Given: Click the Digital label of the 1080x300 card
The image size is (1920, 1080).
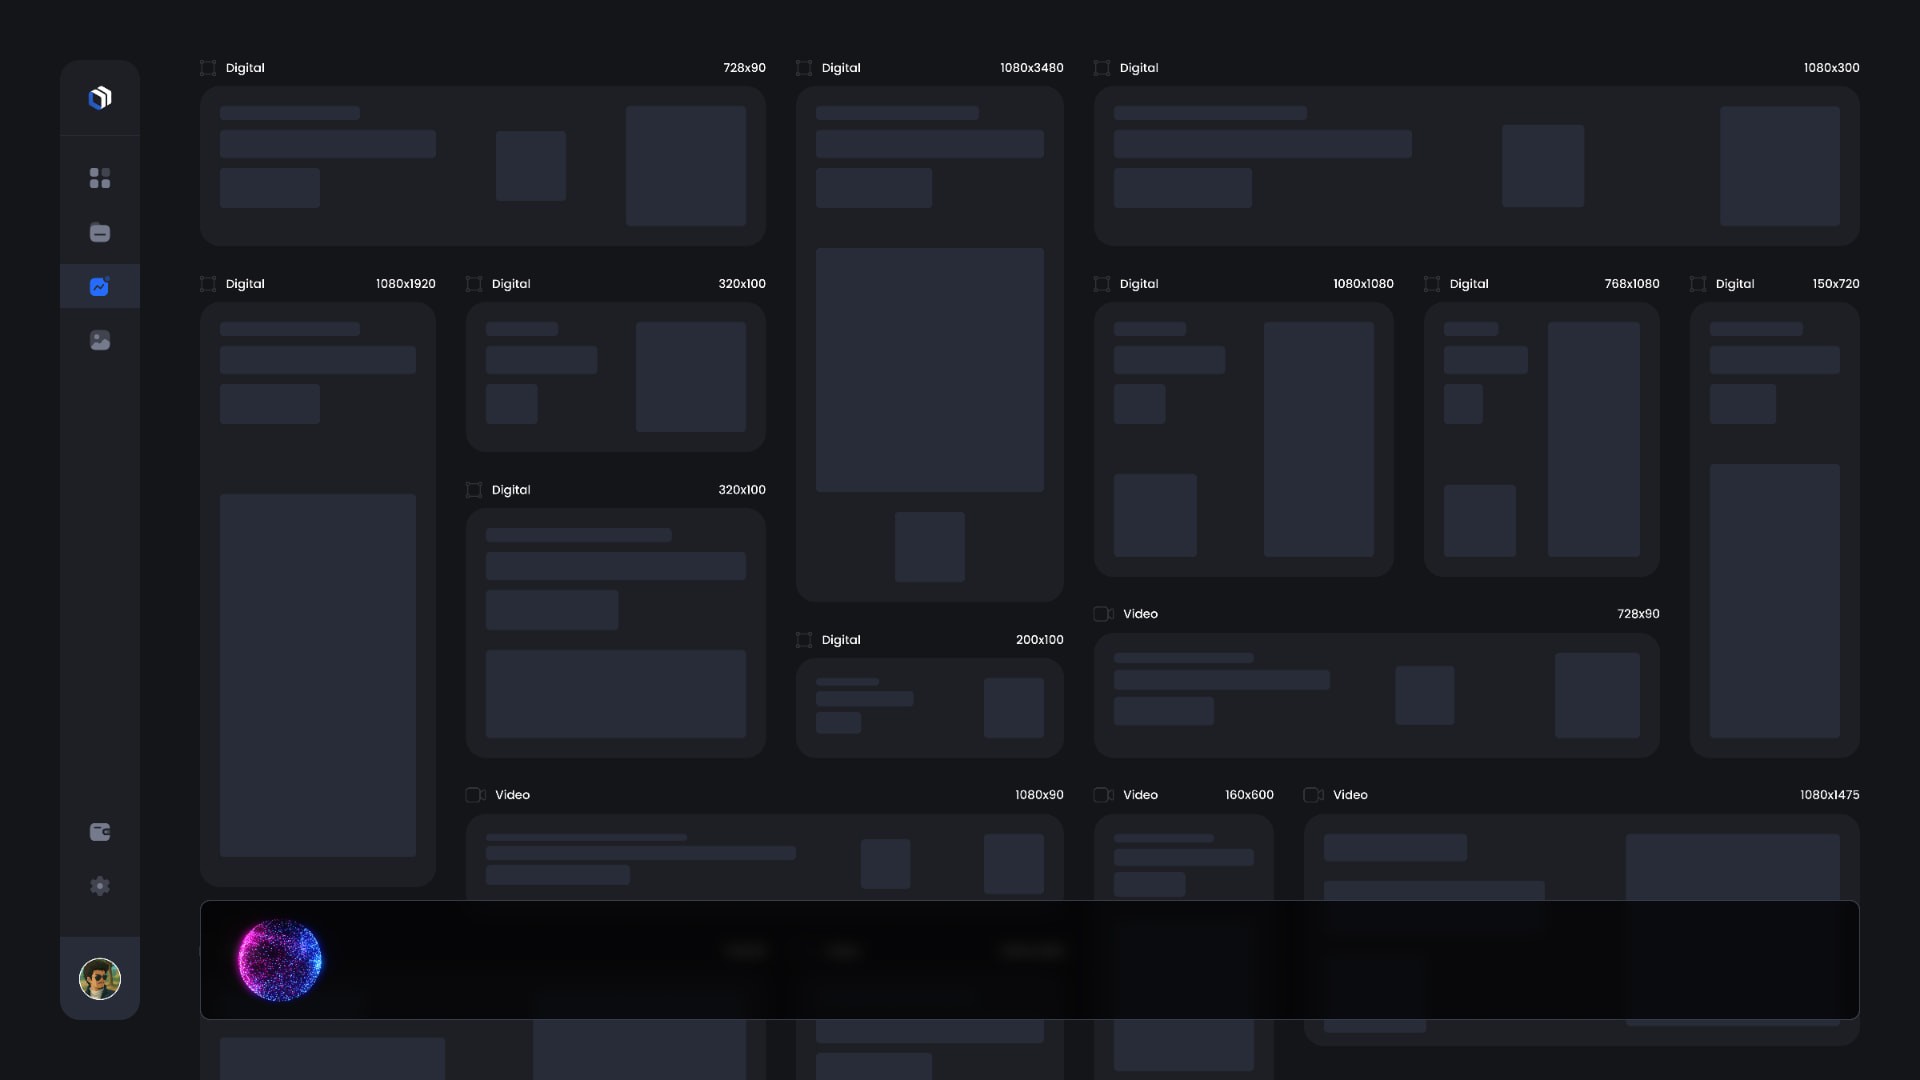Looking at the screenshot, I should (1139, 68).
